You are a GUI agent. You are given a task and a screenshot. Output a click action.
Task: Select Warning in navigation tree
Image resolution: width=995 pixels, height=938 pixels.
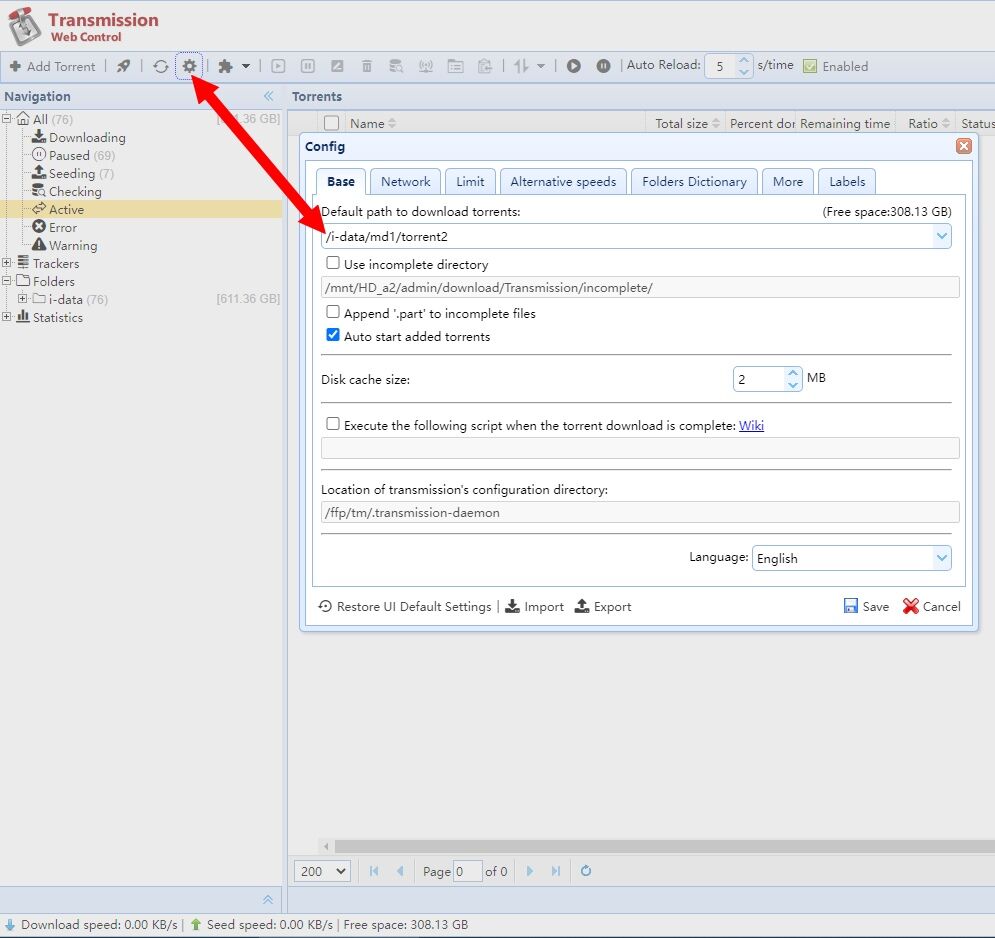coord(65,245)
